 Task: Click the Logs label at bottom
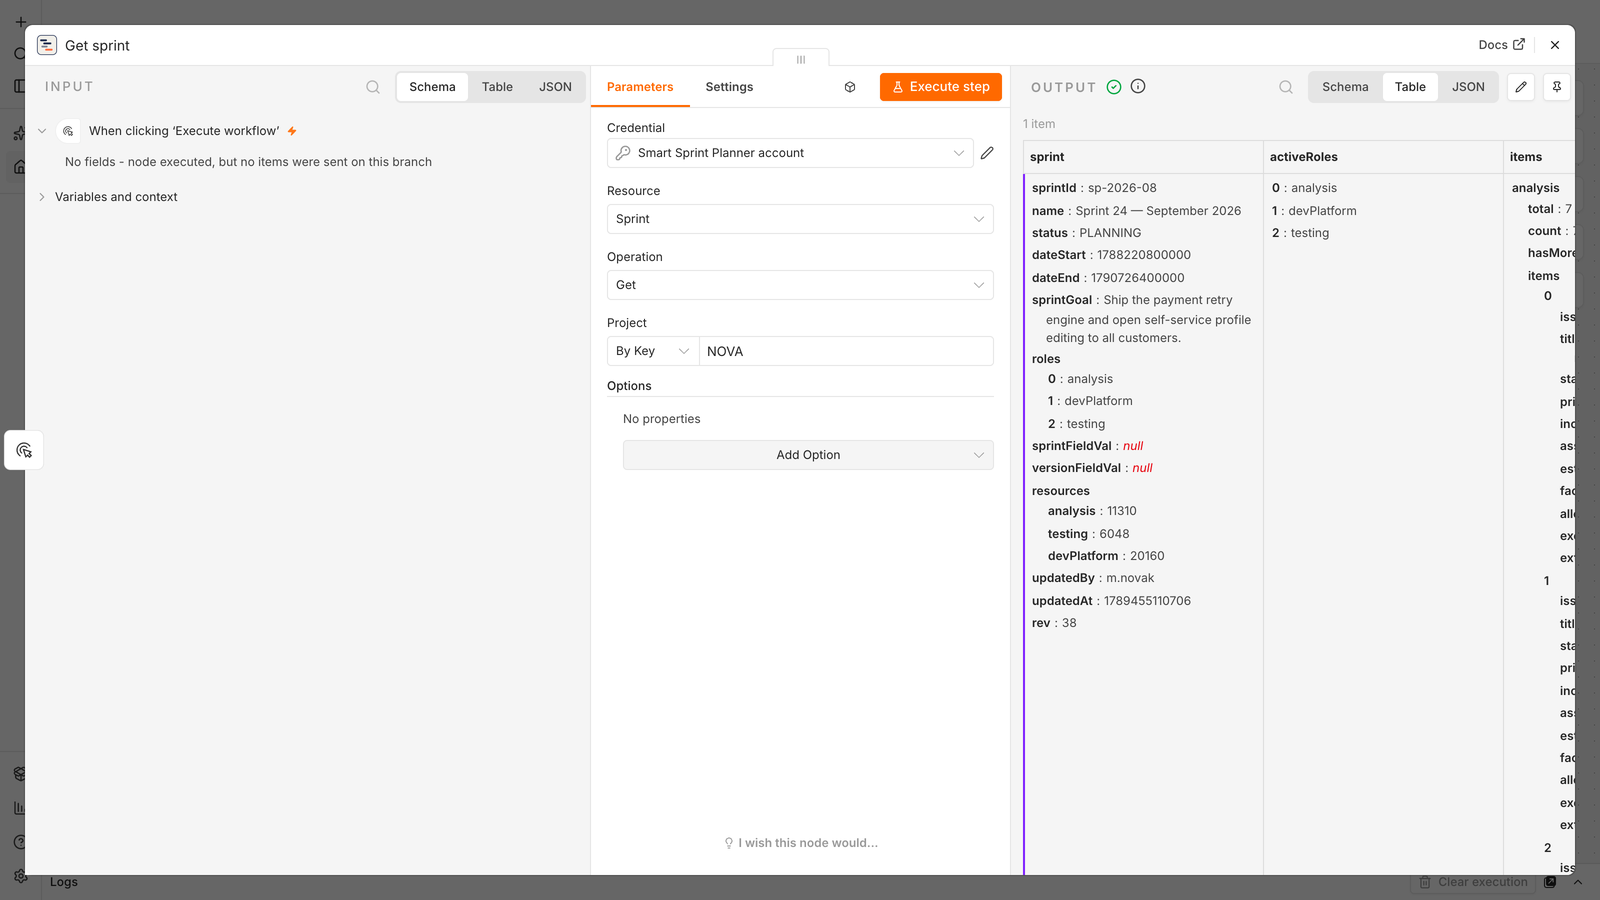point(64,882)
